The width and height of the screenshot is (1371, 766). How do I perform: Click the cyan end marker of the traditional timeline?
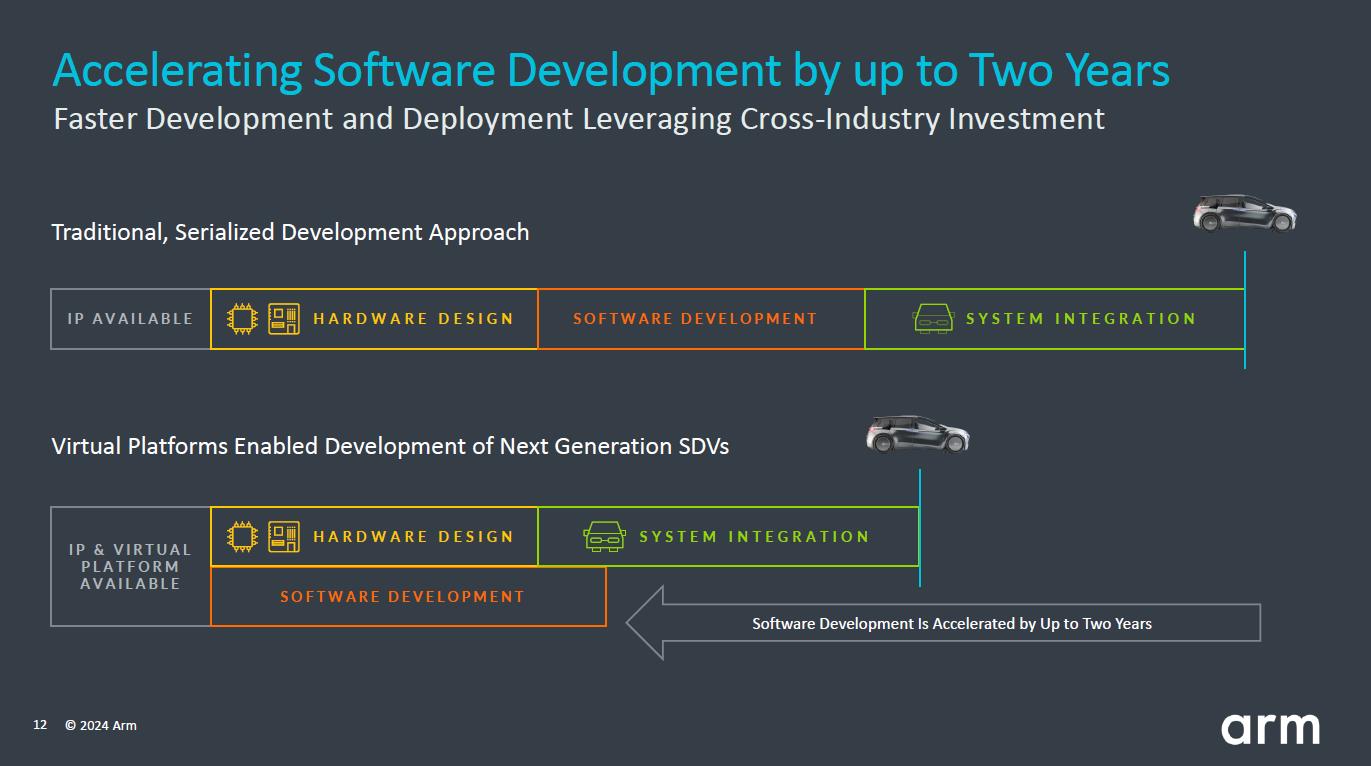[x=1245, y=310]
